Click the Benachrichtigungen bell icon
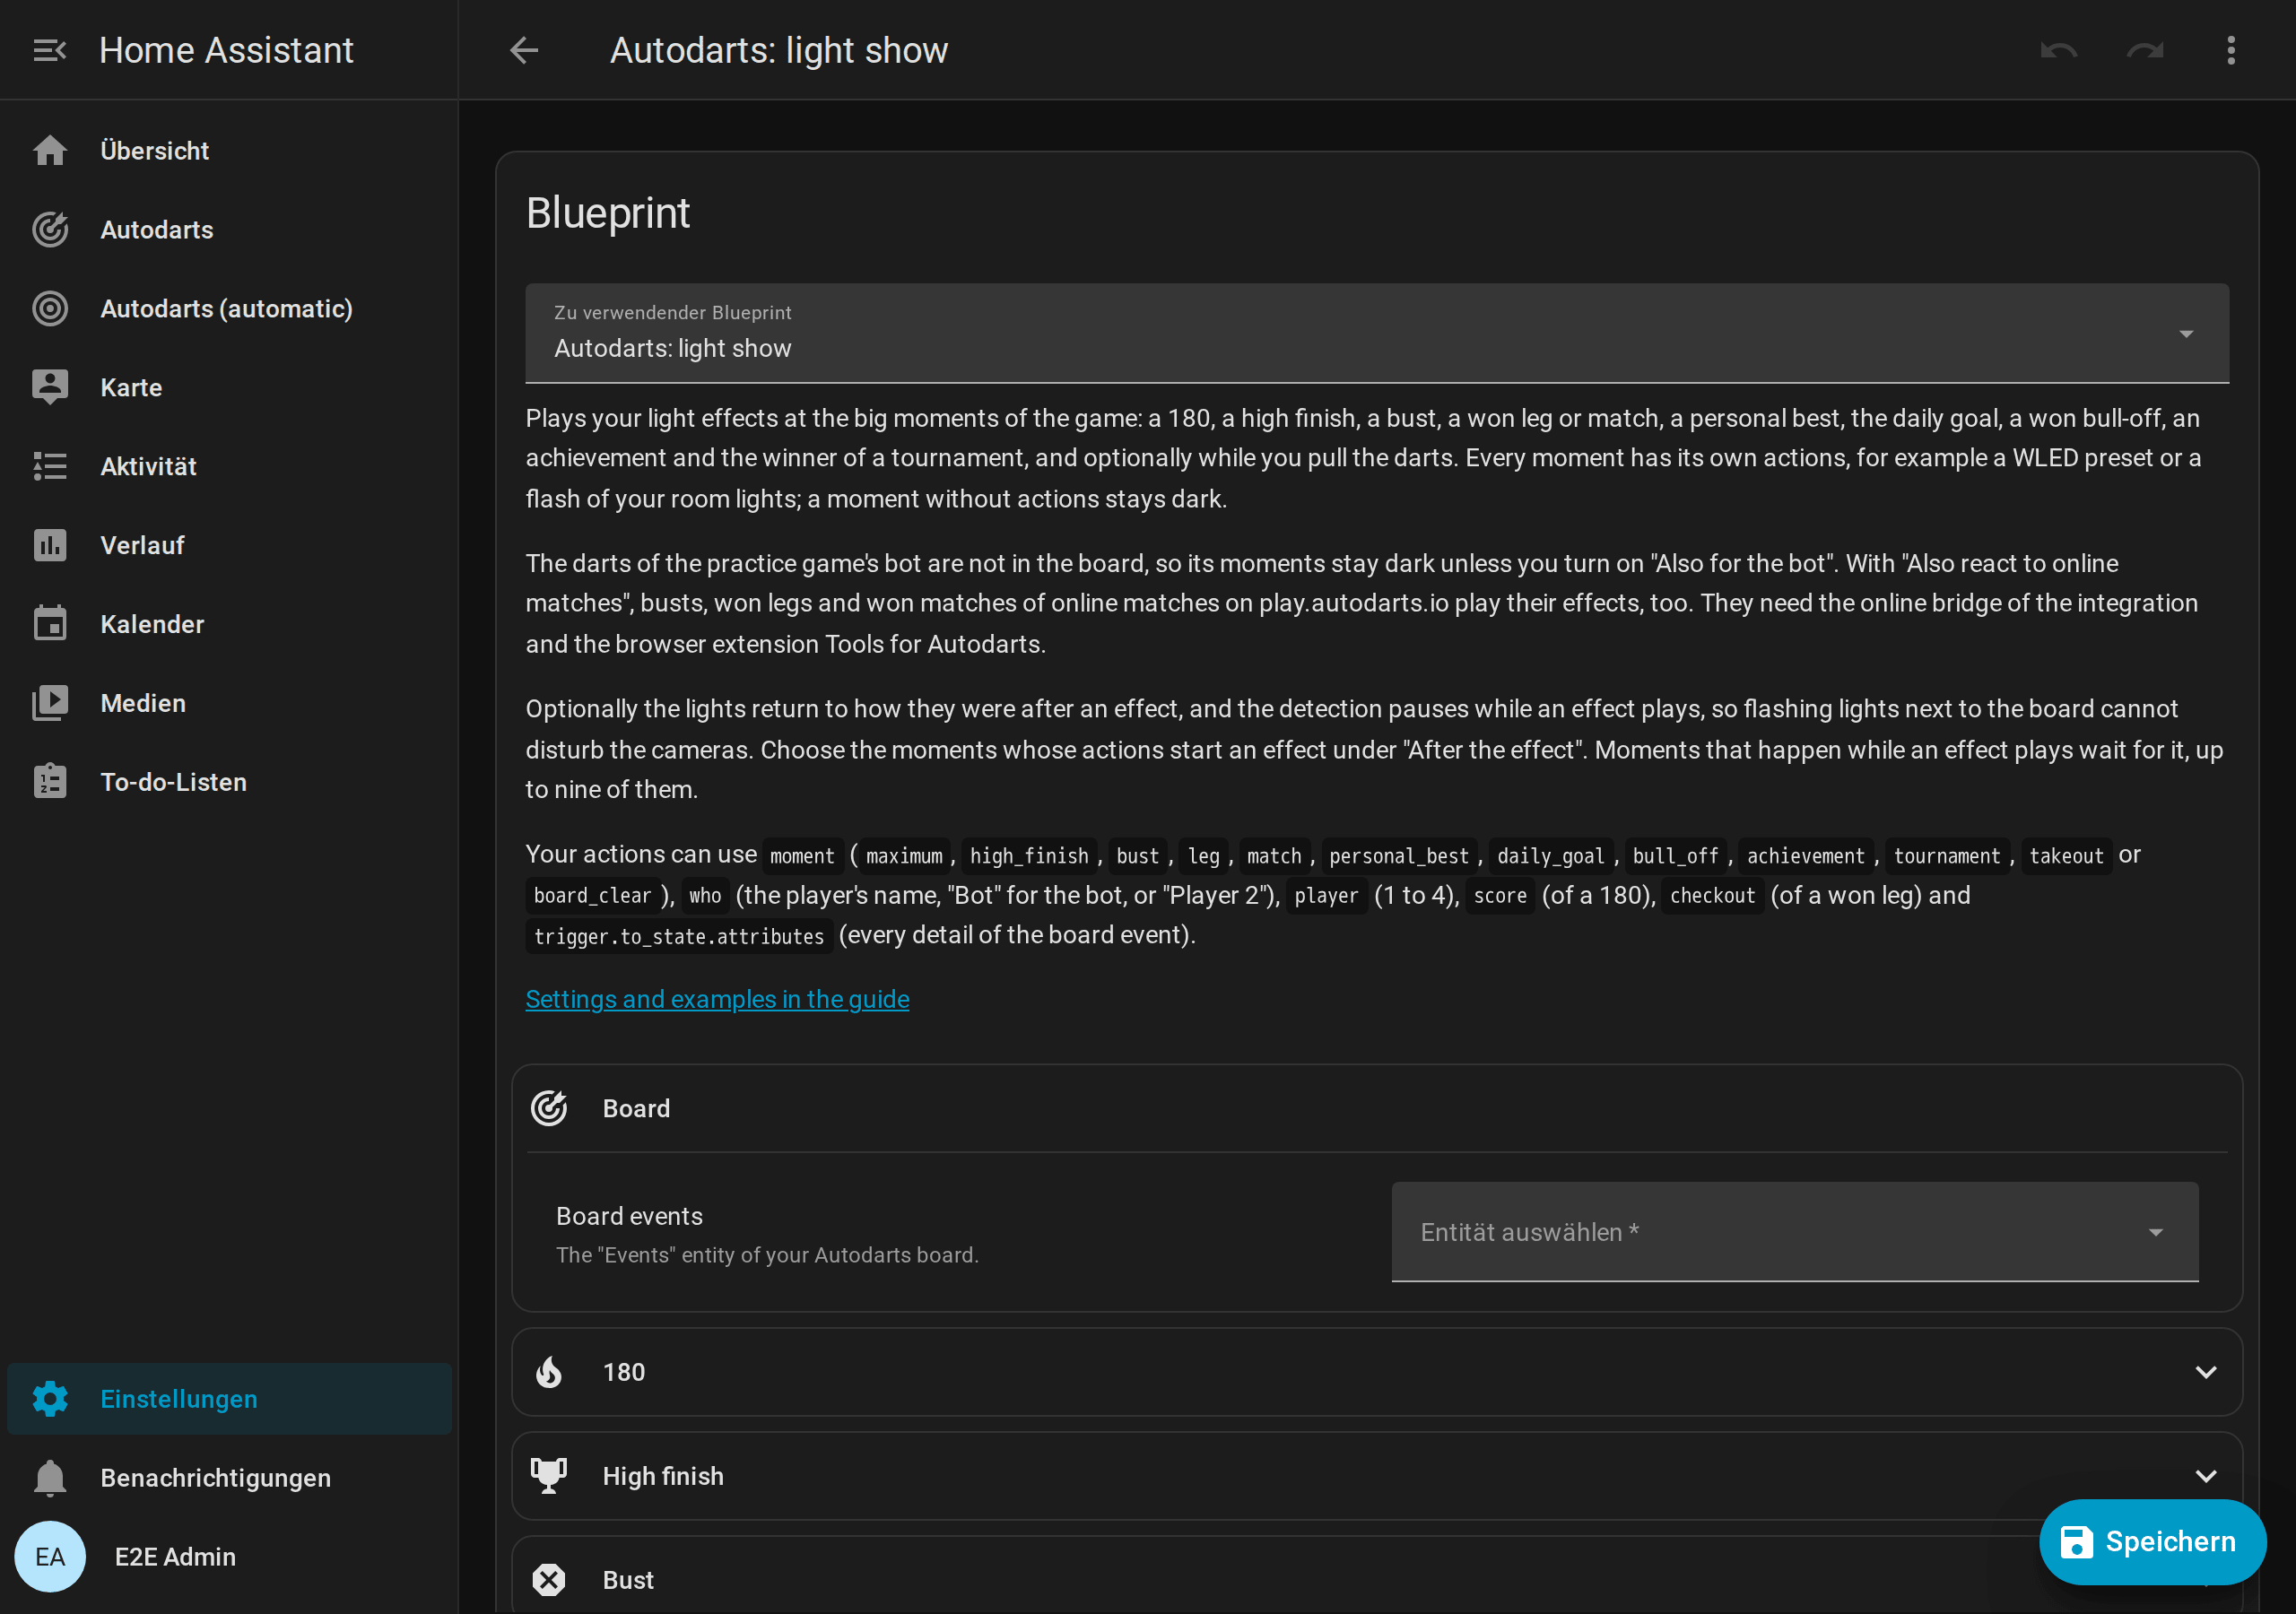The image size is (2296, 1614). [50, 1478]
